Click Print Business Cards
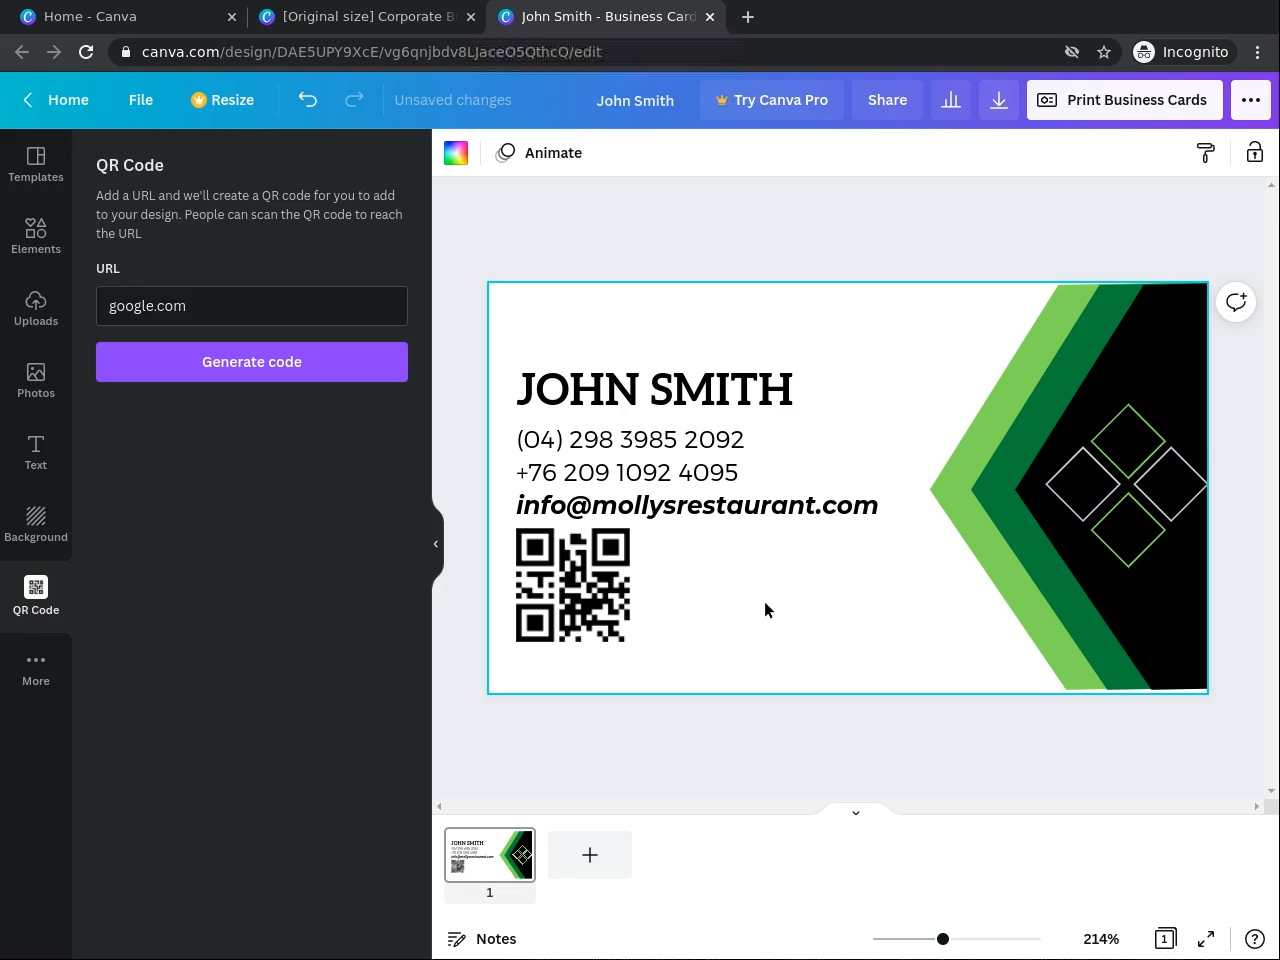Image resolution: width=1280 pixels, height=960 pixels. (x=1123, y=100)
